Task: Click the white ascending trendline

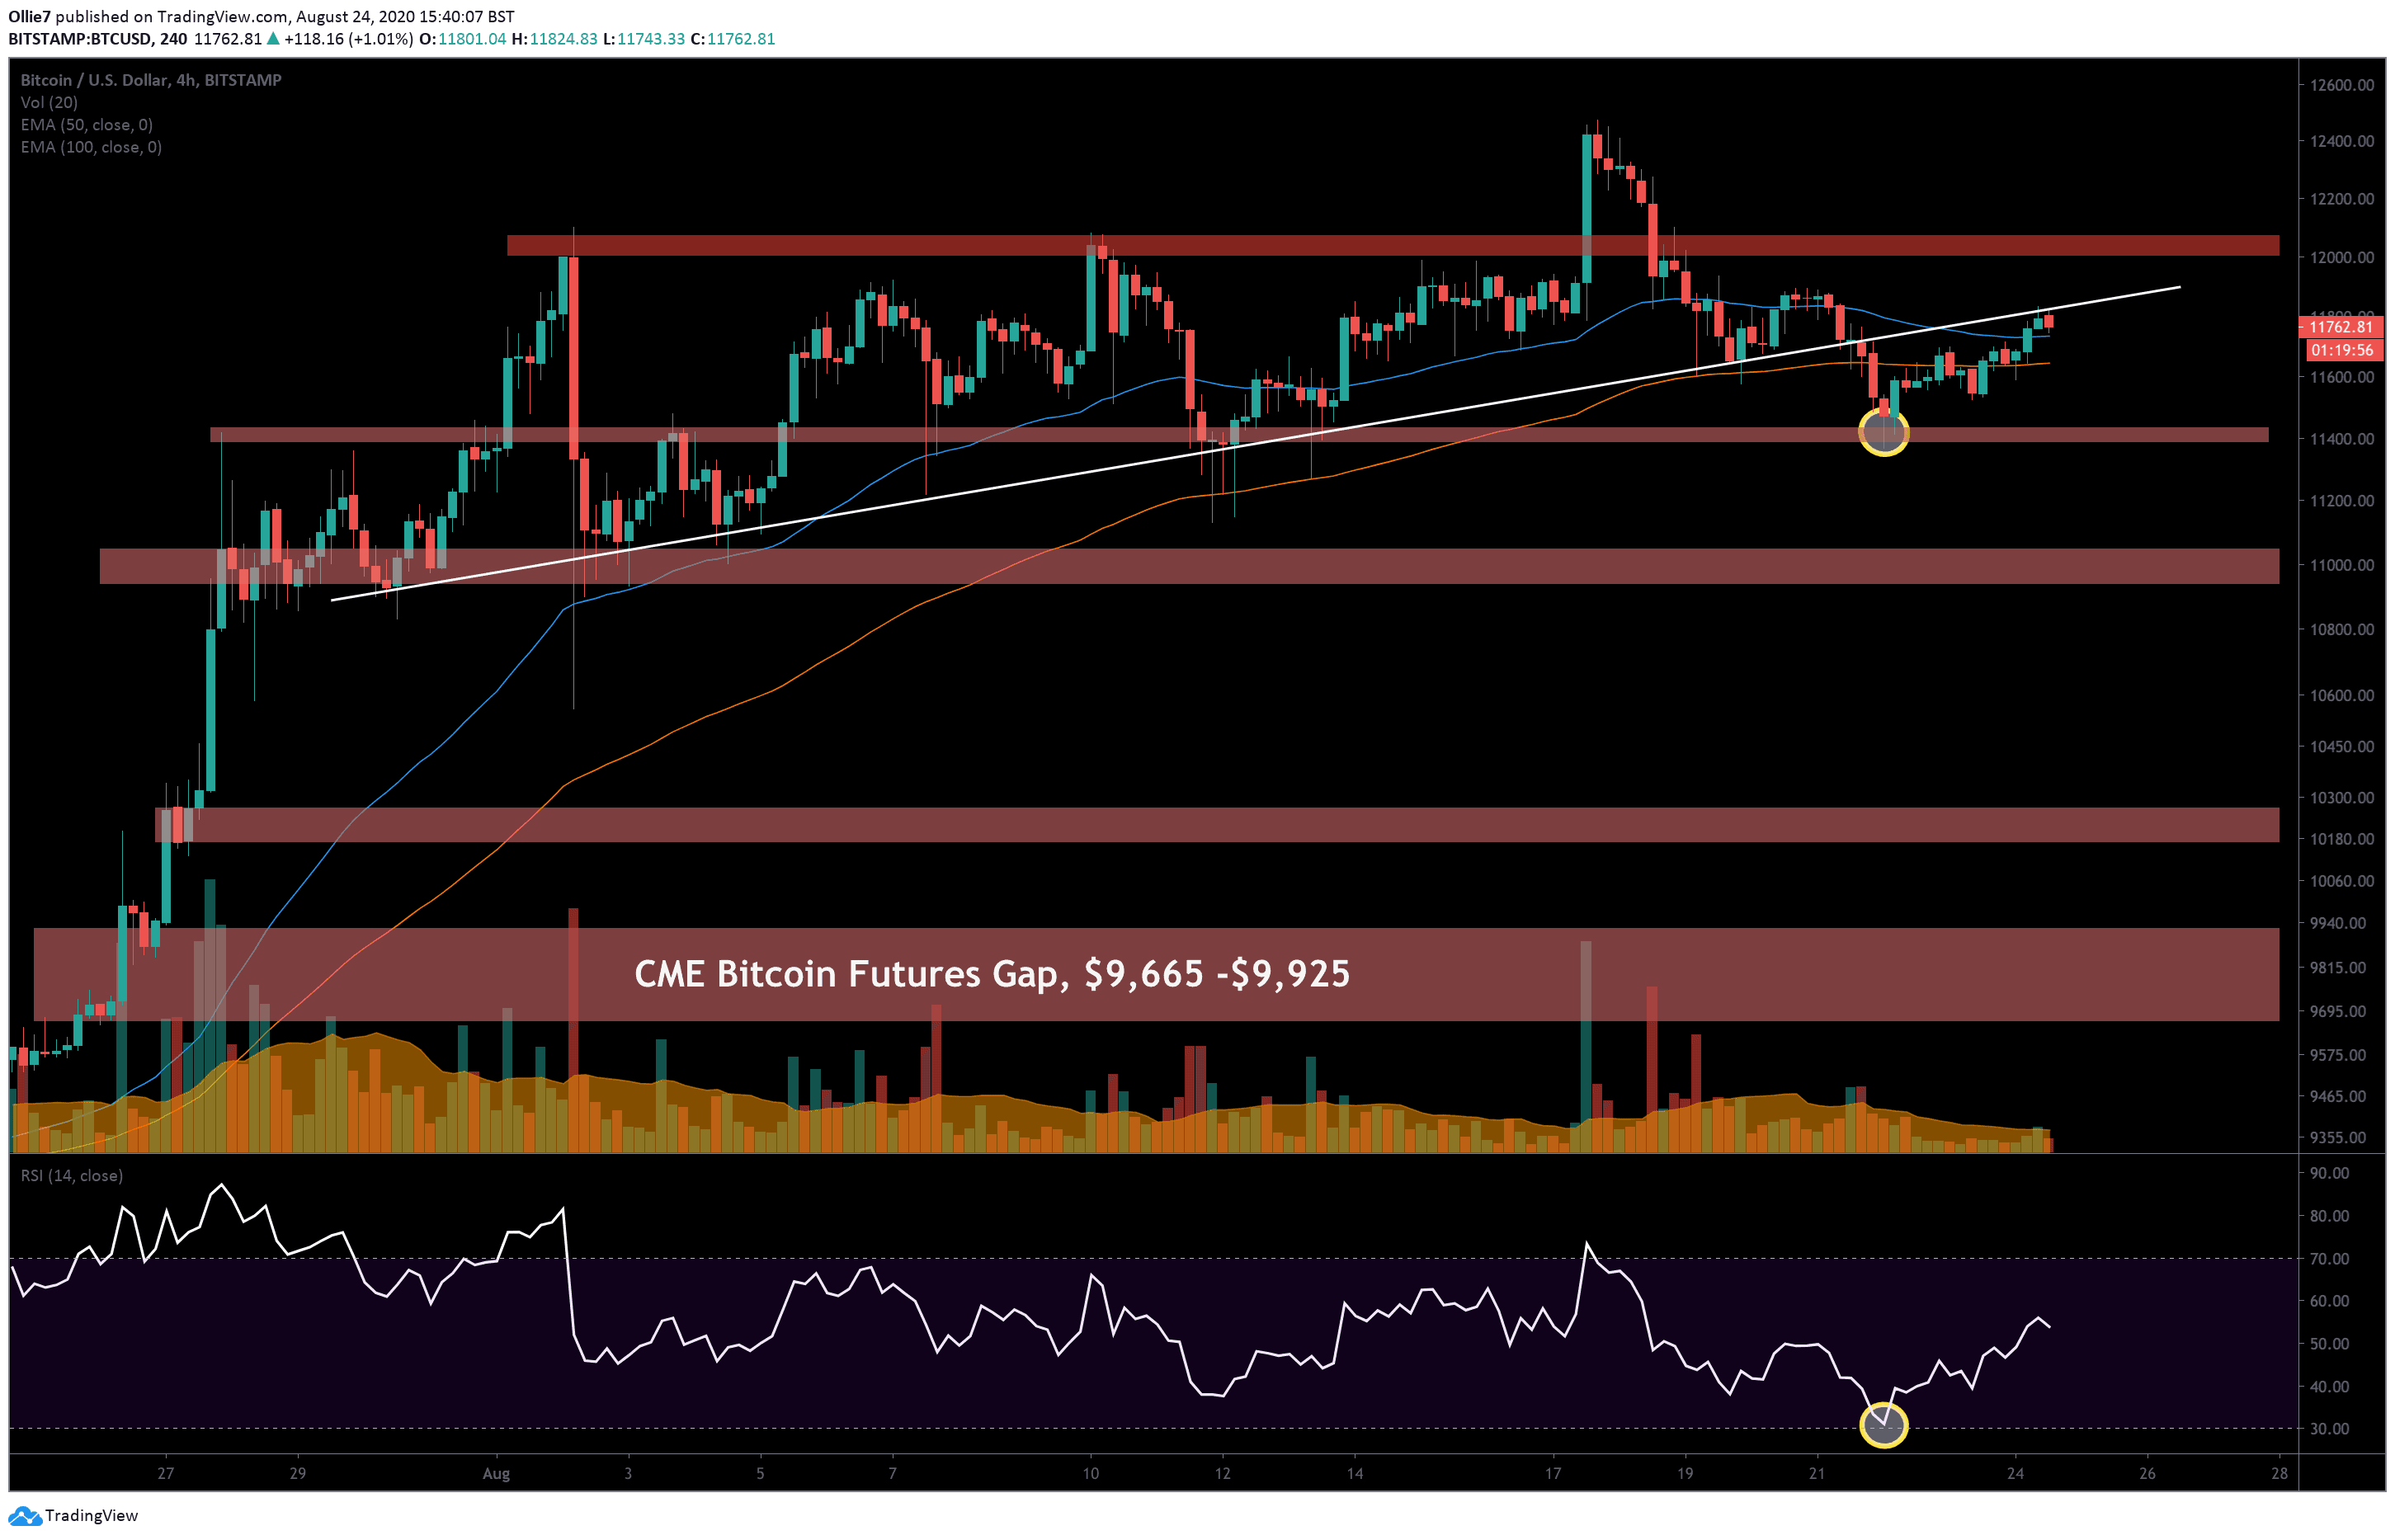Action: coord(1255,444)
